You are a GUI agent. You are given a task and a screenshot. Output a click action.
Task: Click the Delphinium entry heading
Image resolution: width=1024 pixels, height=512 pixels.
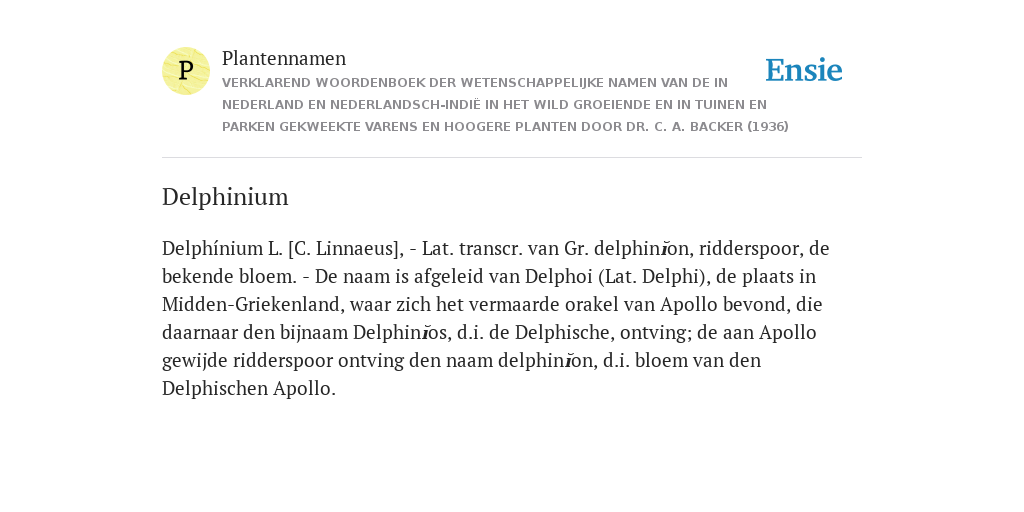225,197
